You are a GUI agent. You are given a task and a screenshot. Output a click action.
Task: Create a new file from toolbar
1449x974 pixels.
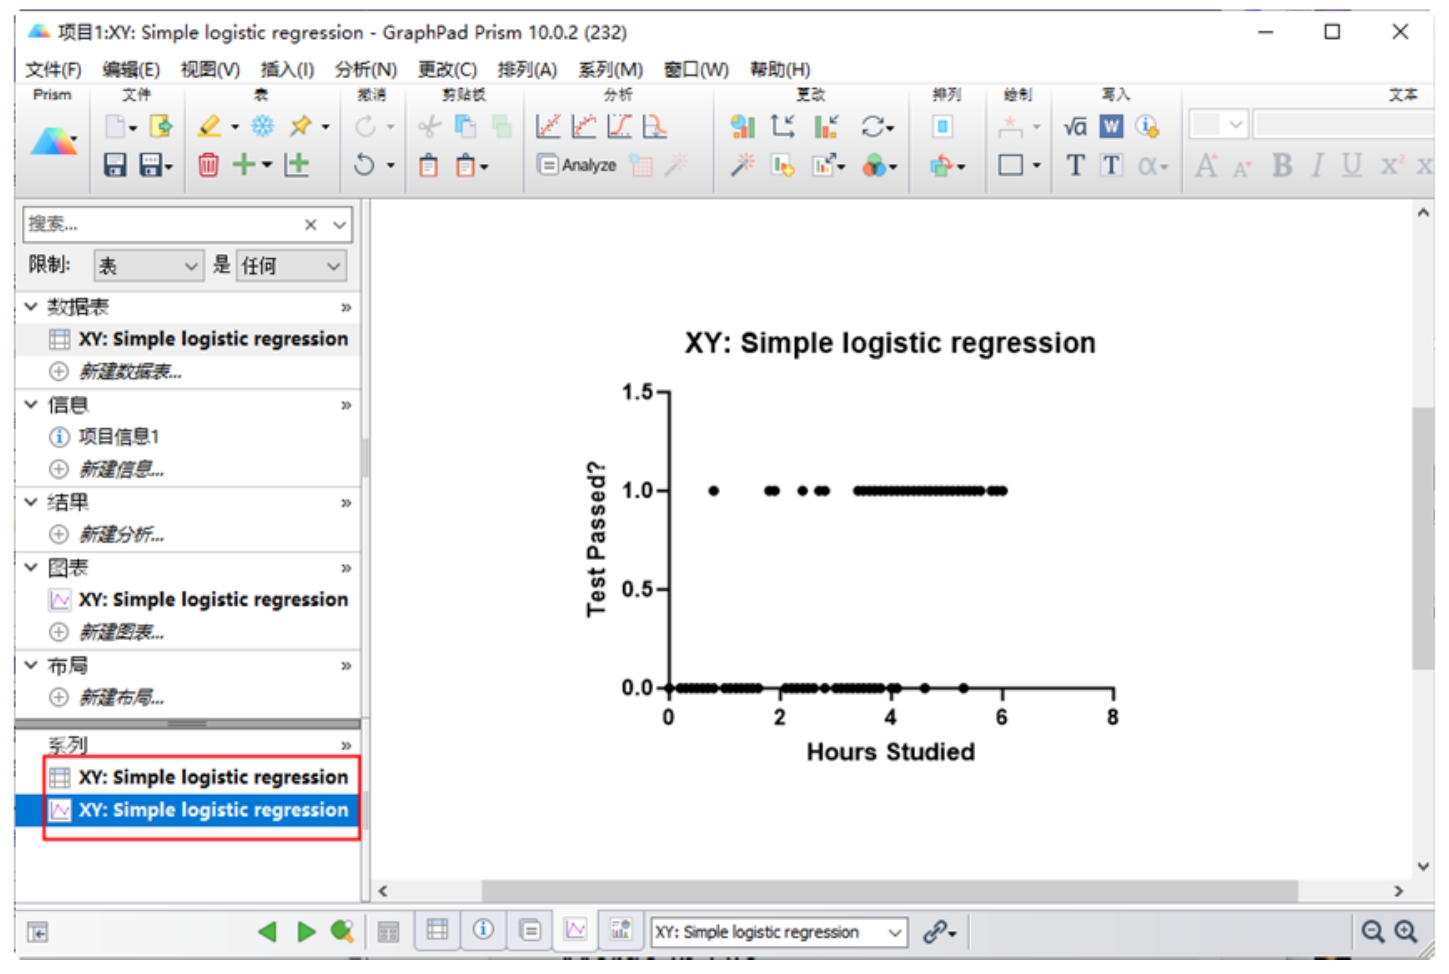(x=116, y=126)
